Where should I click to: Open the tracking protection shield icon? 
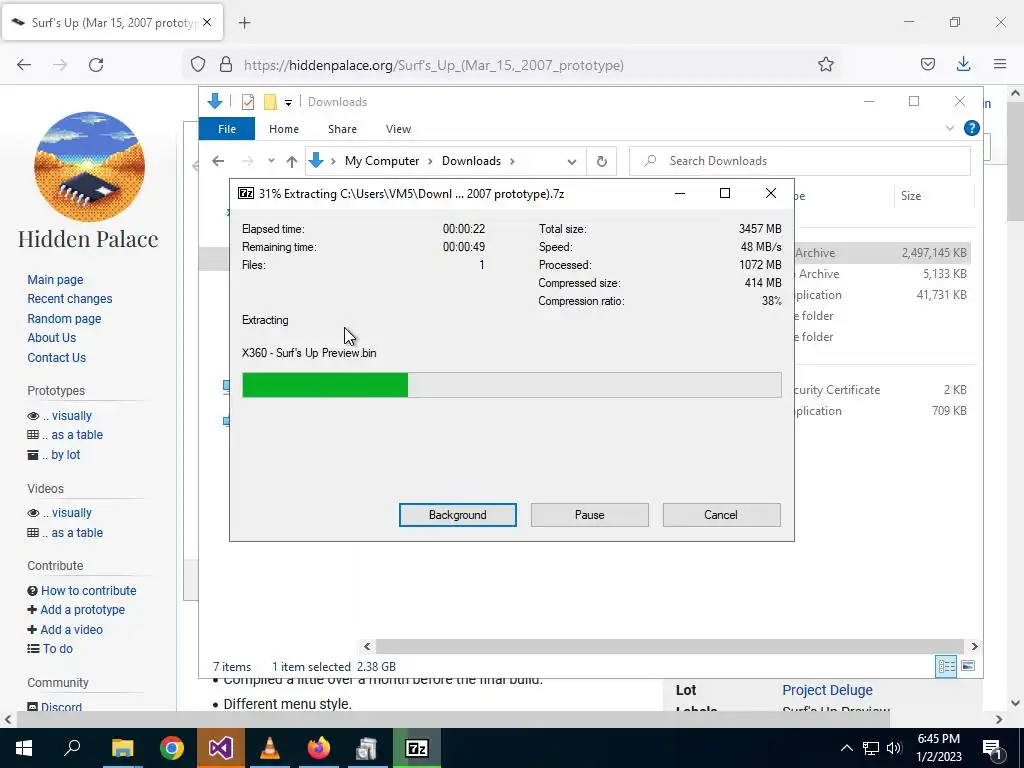[x=198, y=64]
